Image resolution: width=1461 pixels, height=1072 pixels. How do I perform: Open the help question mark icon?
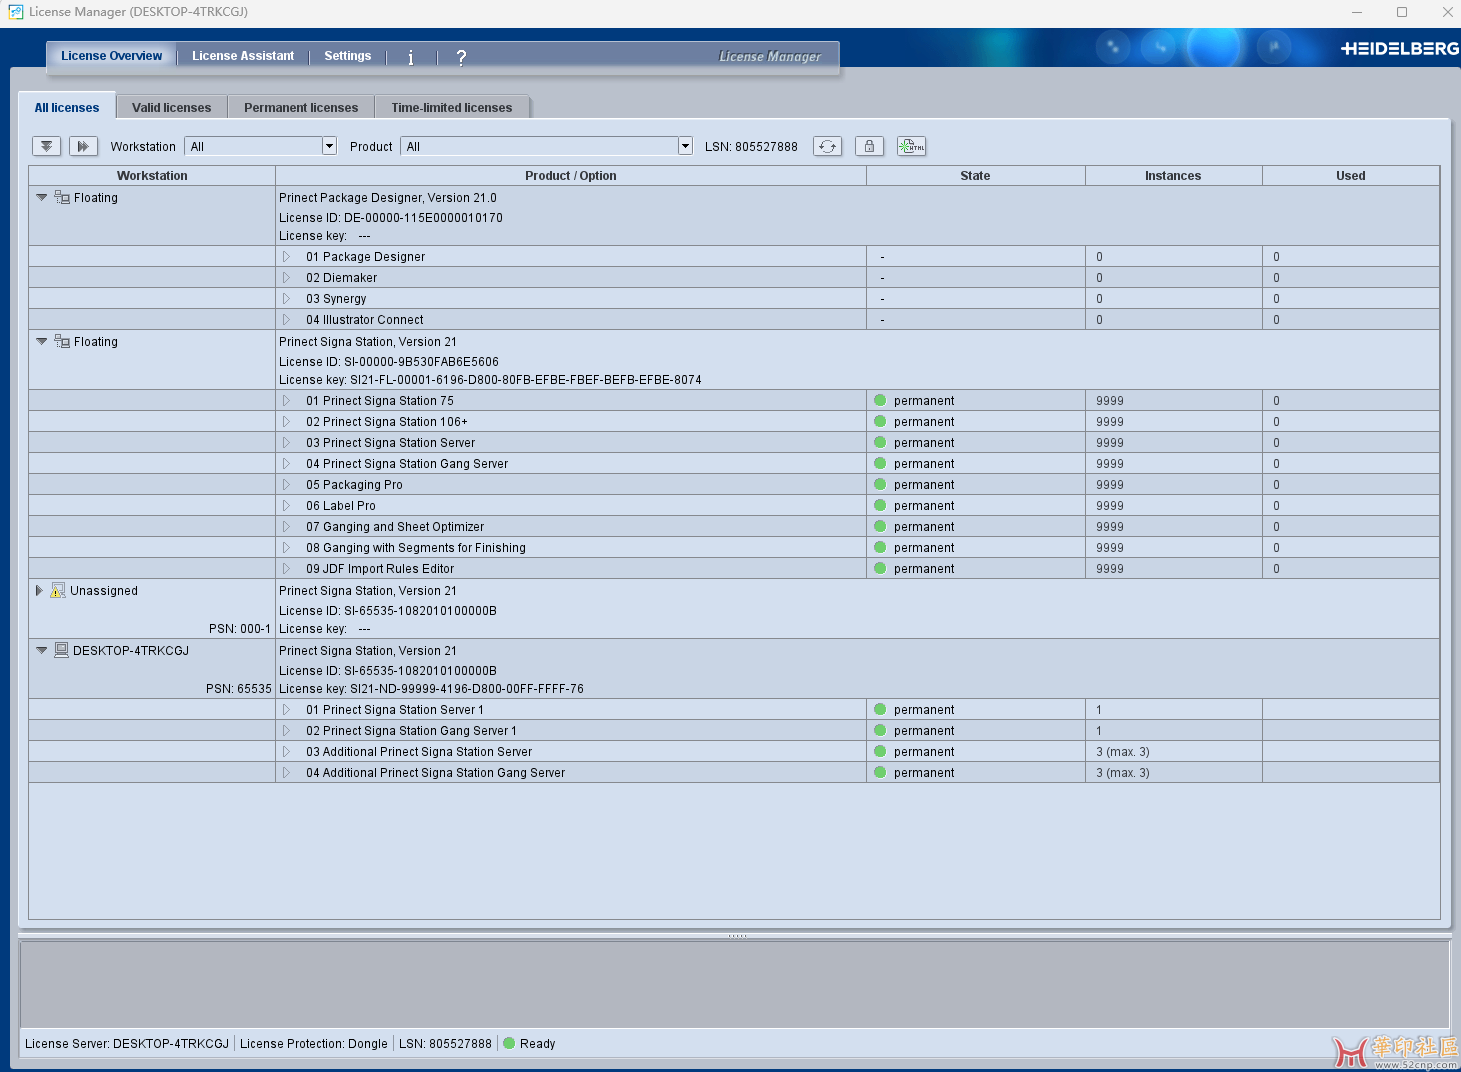[461, 57]
